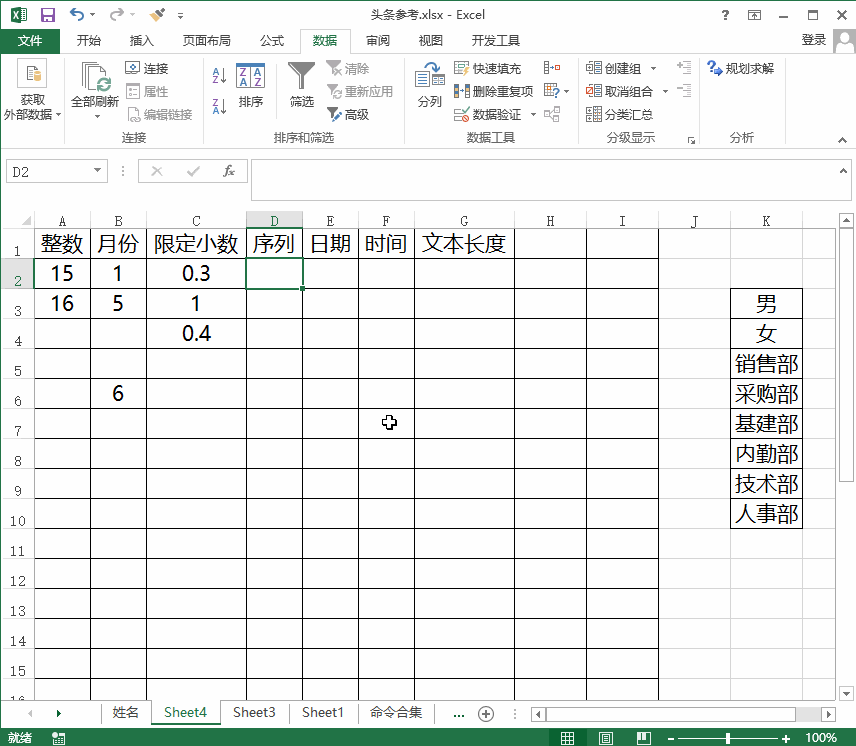Image resolution: width=856 pixels, height=746 pixels.
Task: Sort ascending A to Z
Action: tap(219, 75)
